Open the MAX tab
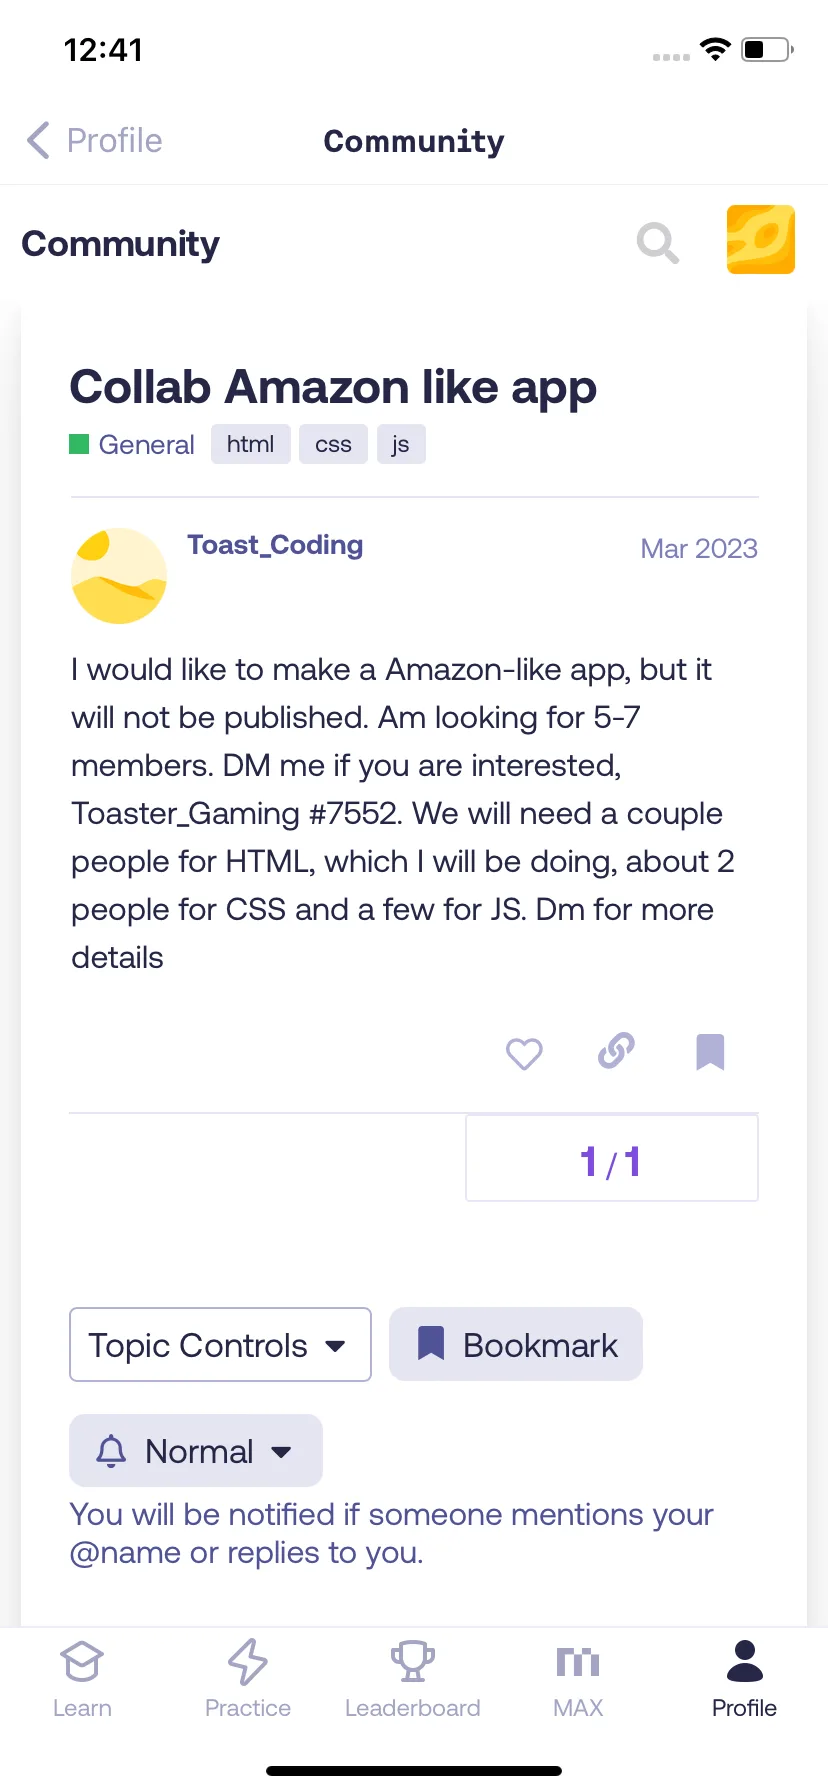 pyautogui.click(x=578, y=1680)
